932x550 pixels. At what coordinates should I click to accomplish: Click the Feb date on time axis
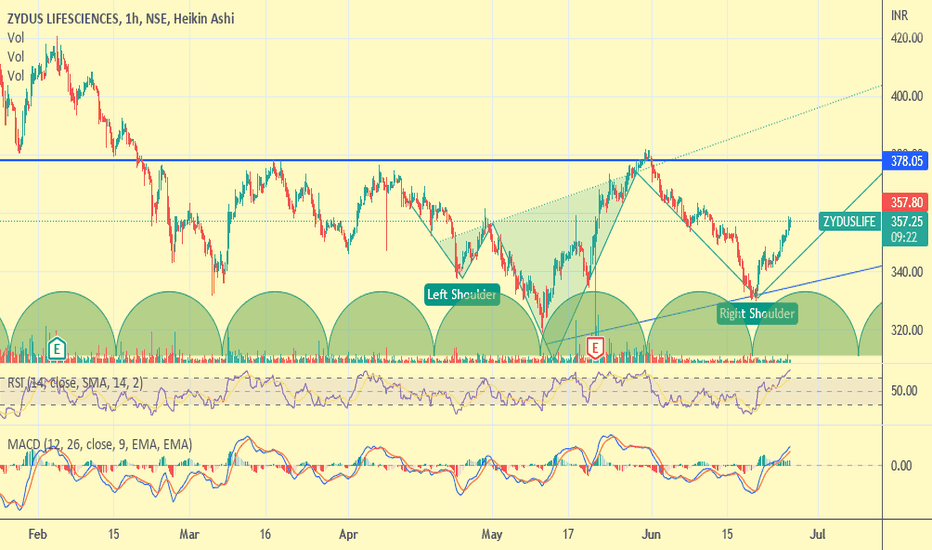[x=37, y=535]
